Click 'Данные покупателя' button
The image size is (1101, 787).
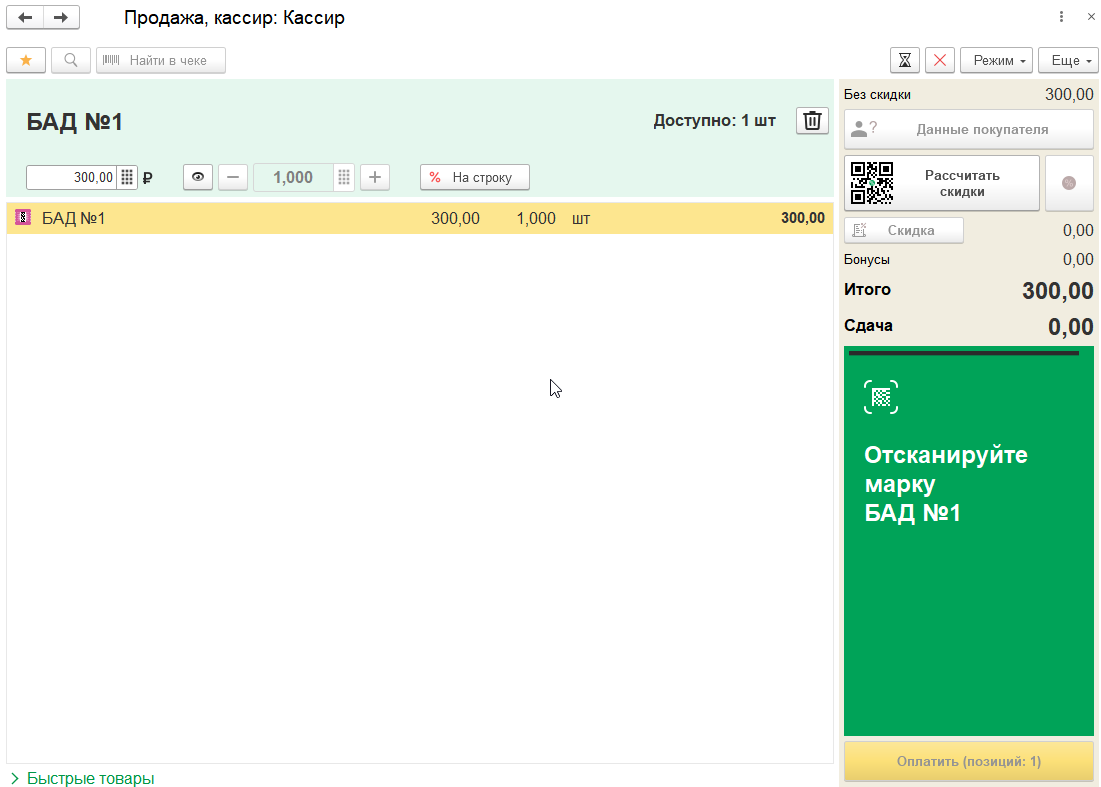968,129
